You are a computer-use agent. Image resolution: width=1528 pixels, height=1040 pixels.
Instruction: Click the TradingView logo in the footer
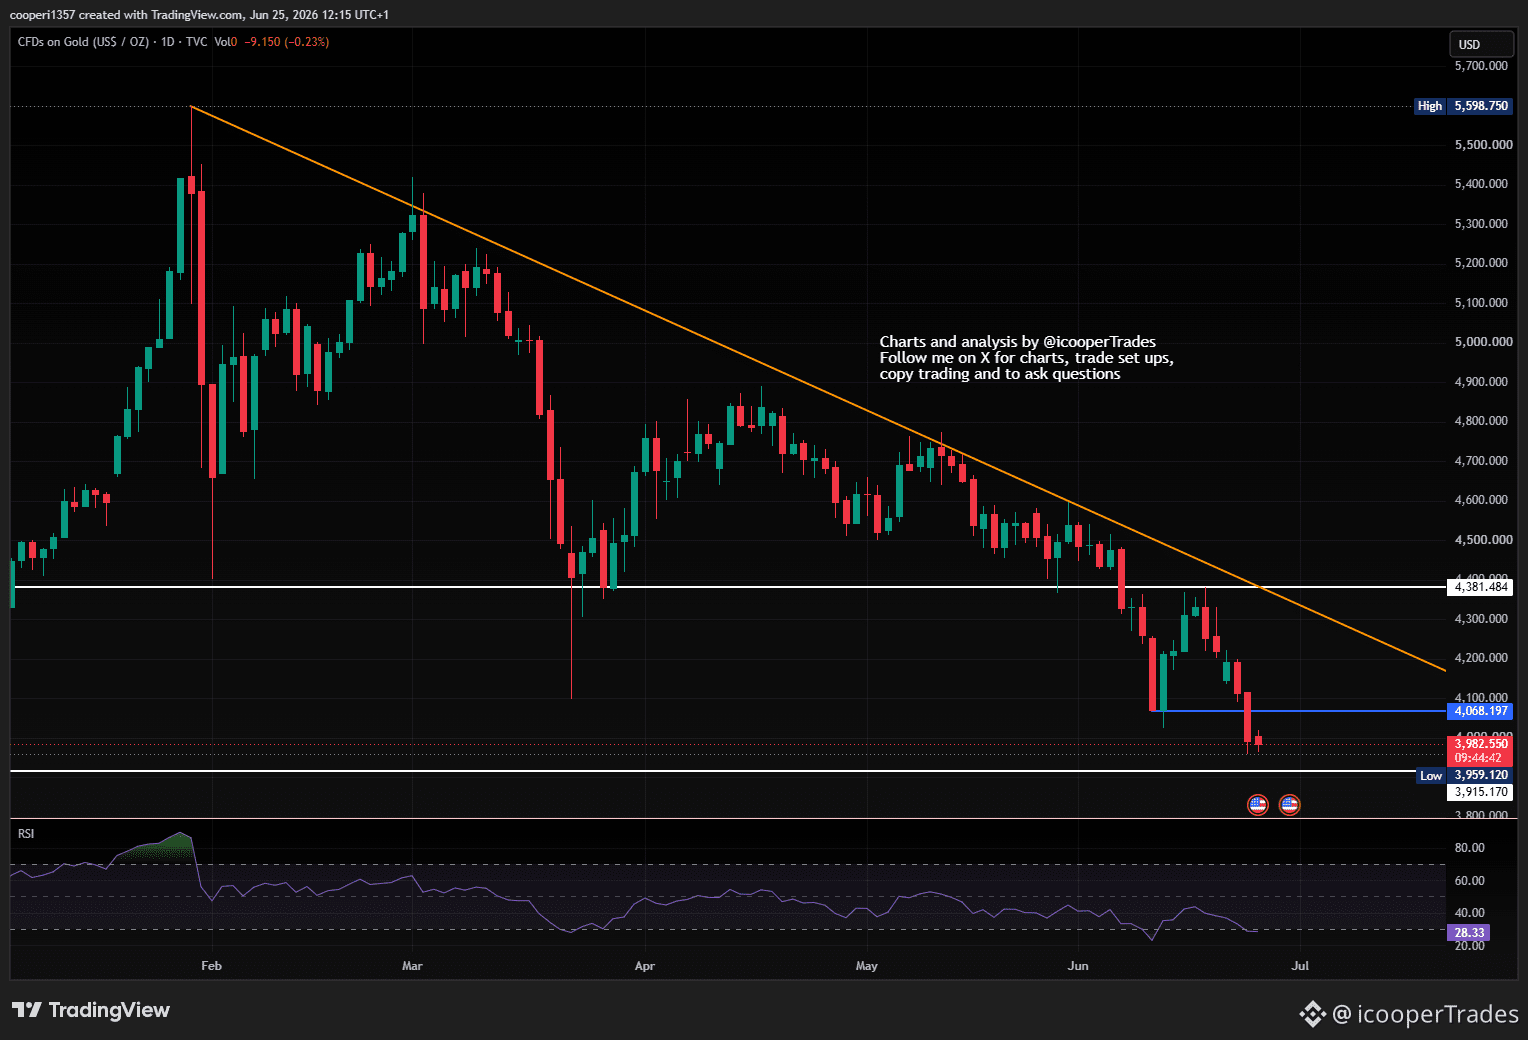click(91, 1010)
